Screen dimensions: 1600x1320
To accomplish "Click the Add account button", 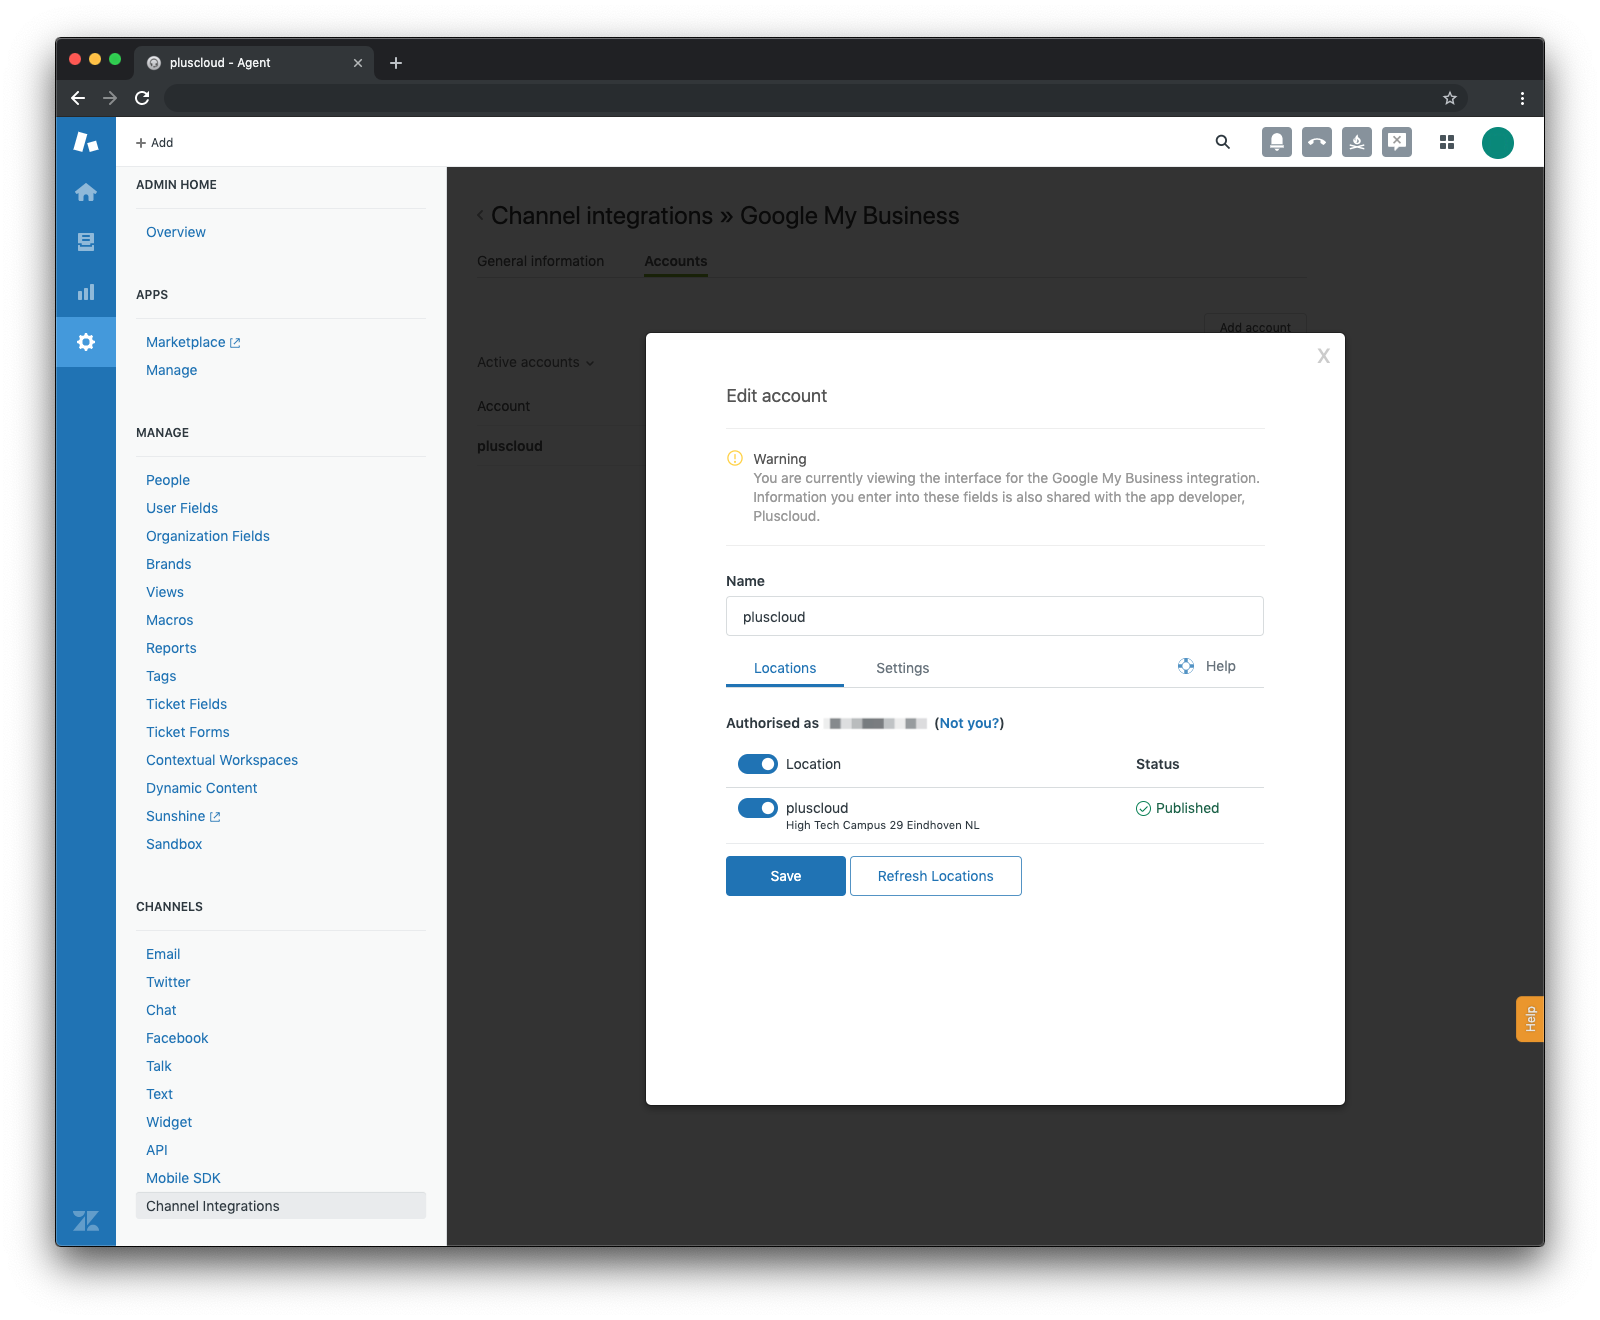I will pyautogui.click(x=1255, y=326).
